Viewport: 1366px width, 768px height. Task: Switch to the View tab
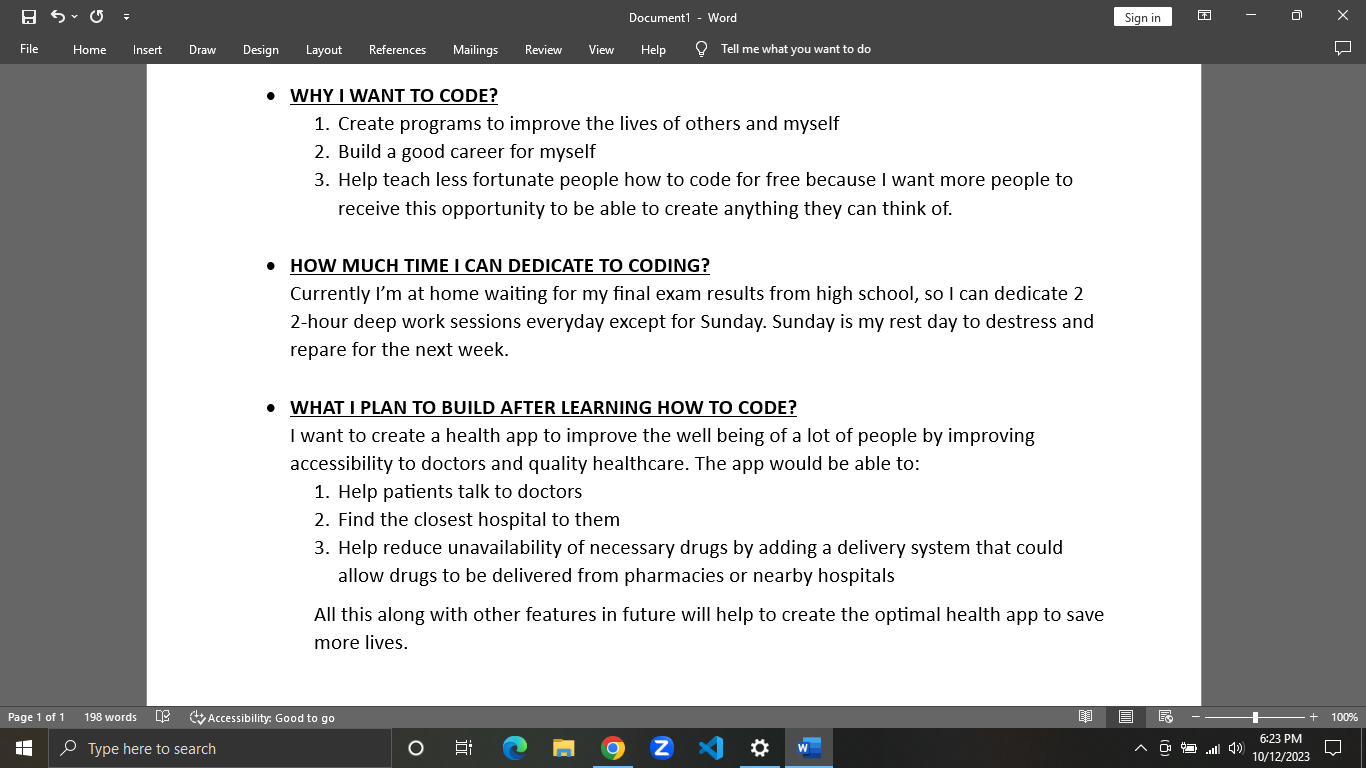[601, 49]
